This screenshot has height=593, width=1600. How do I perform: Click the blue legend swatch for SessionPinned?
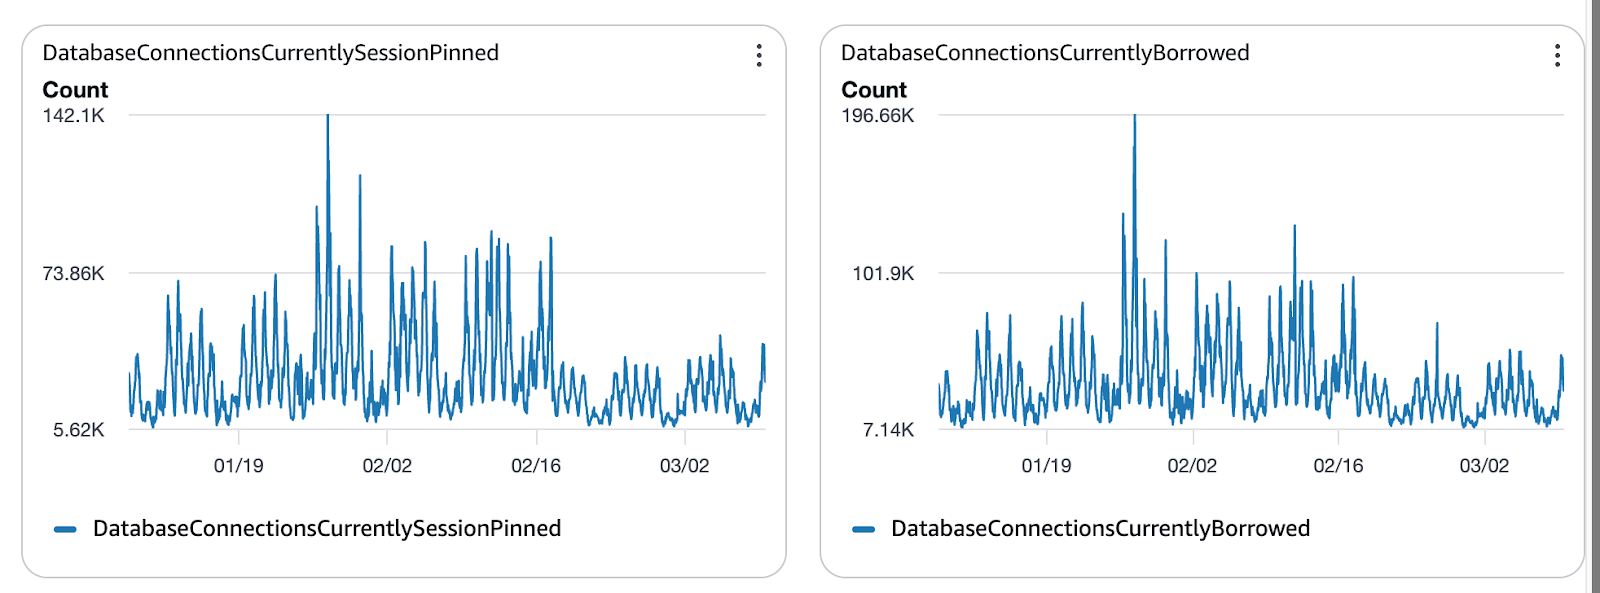pyautogui.click(x=65, y=529)
